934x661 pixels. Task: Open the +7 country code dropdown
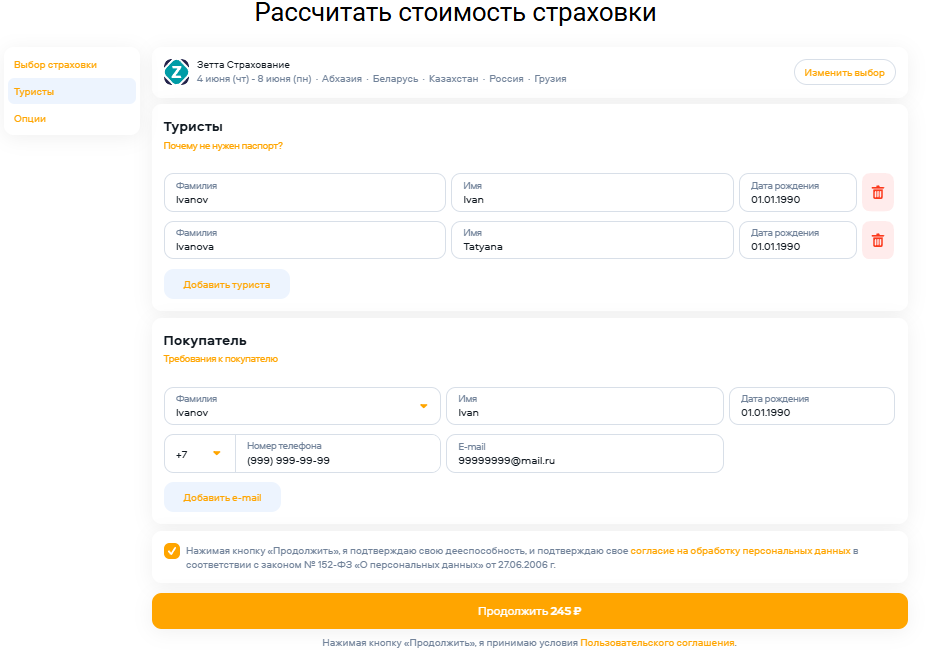(x=200, y=454)
